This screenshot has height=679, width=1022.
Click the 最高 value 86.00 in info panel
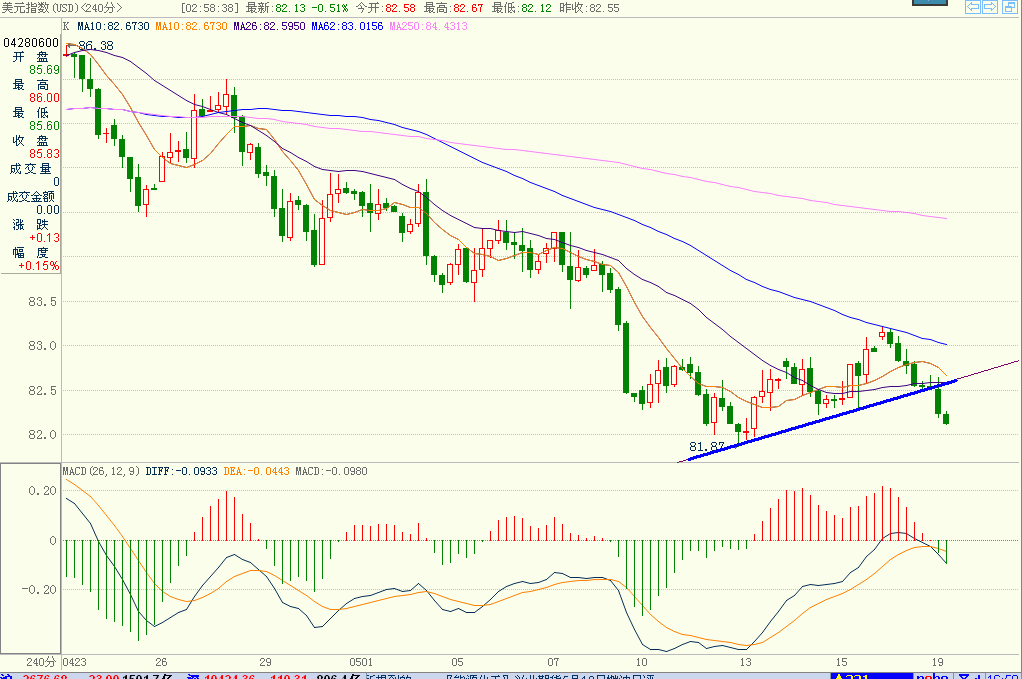[44, 98]
